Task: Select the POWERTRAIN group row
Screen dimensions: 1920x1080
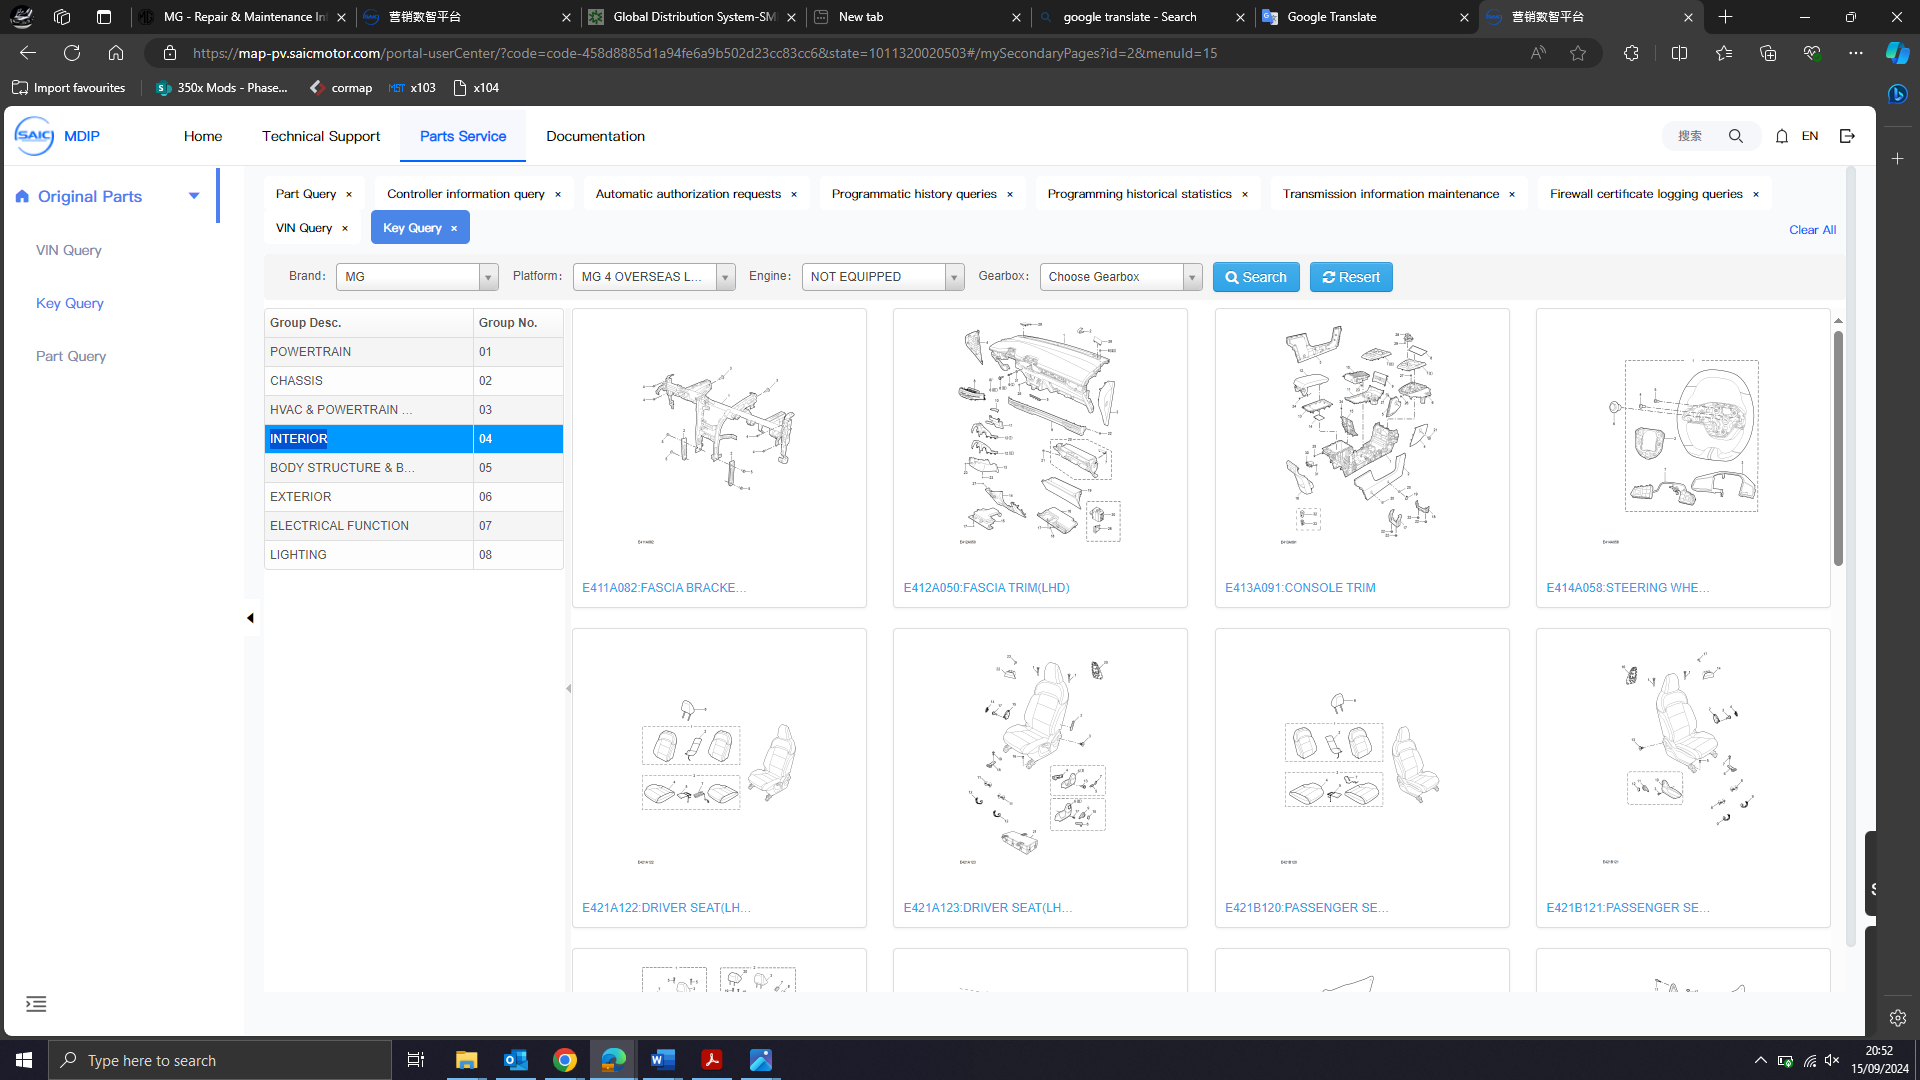Action: click(414, 352)
